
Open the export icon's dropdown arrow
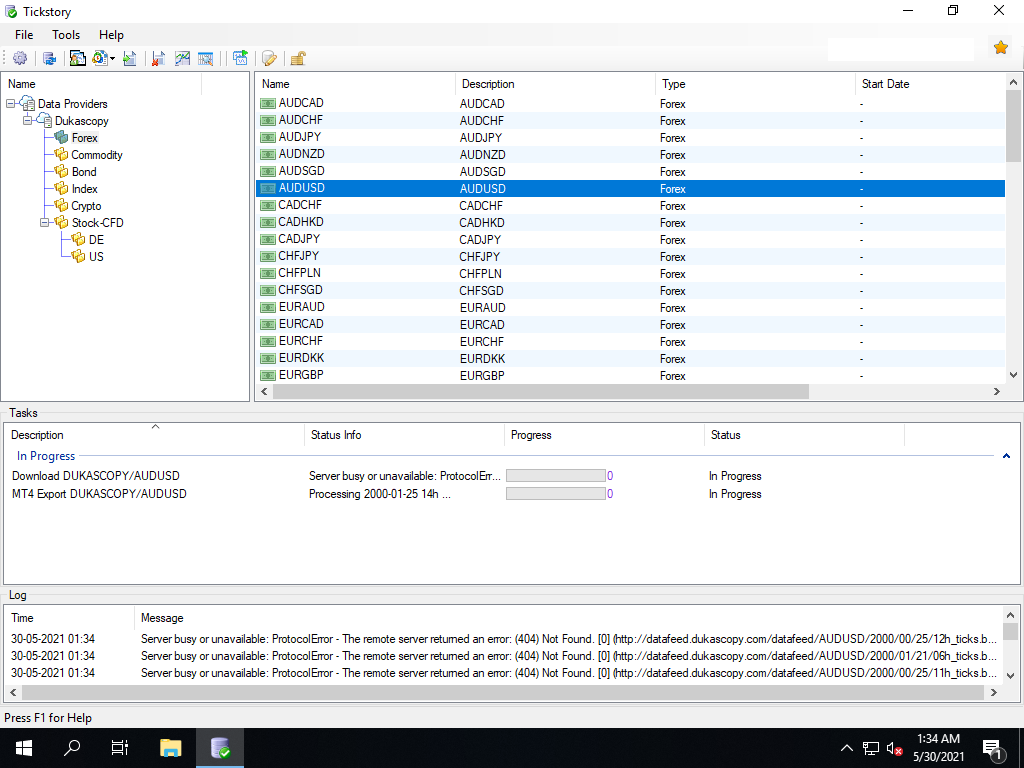(x=112, y=59)
